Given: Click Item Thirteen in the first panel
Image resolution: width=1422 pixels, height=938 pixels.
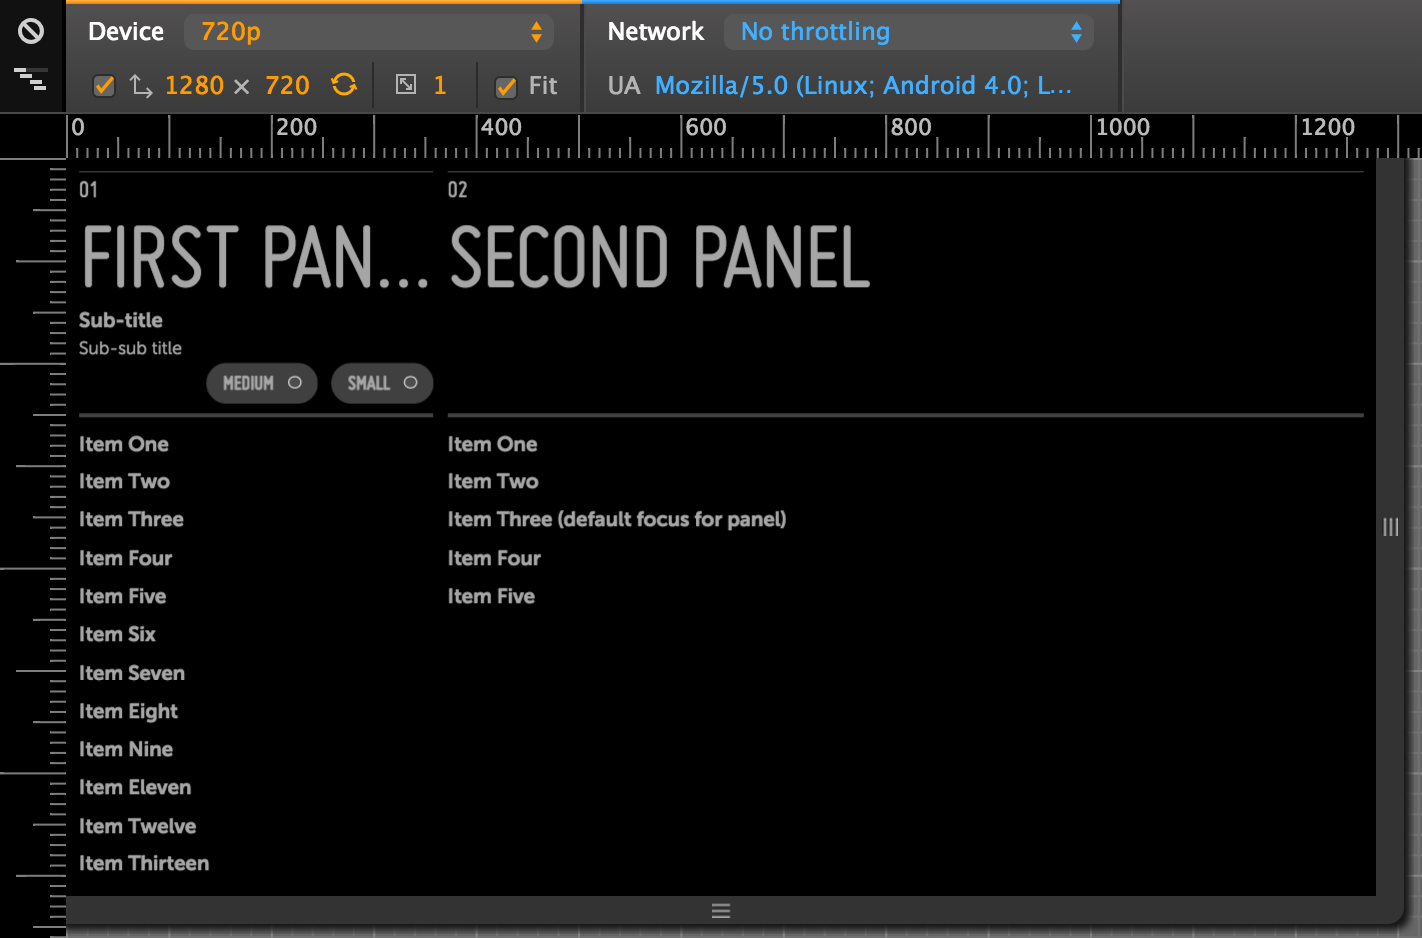Looking at the screenshot, I should [144, 863].
